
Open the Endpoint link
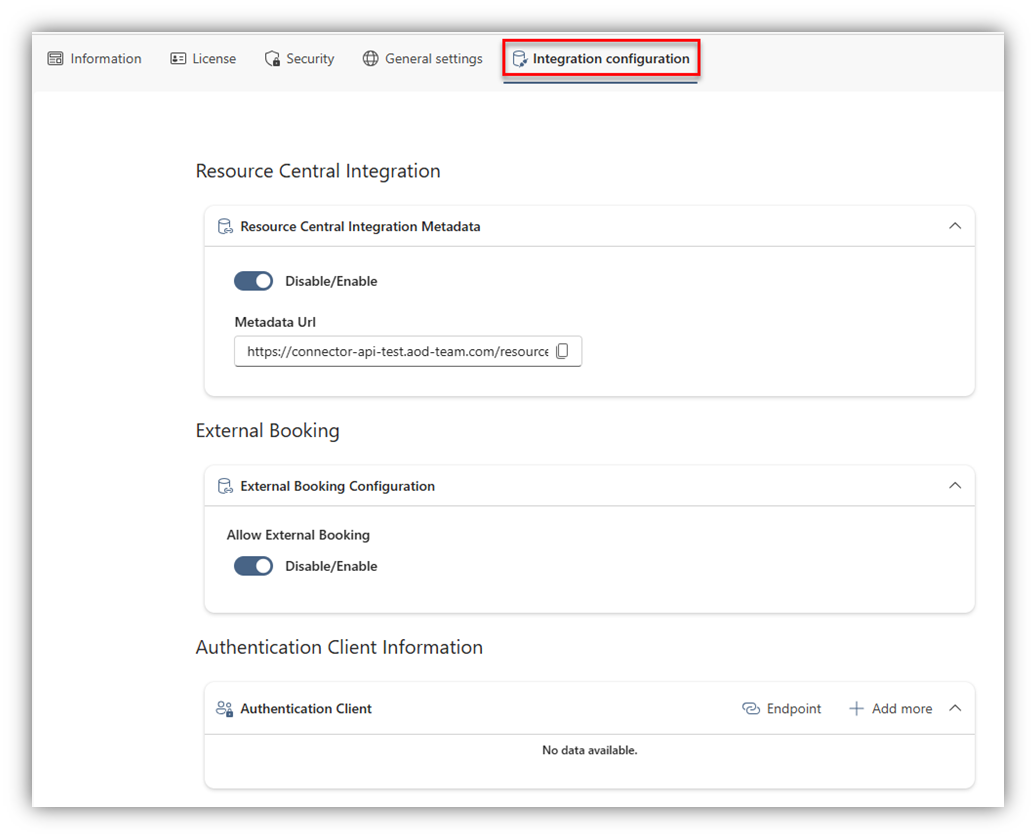pos(782,709)
